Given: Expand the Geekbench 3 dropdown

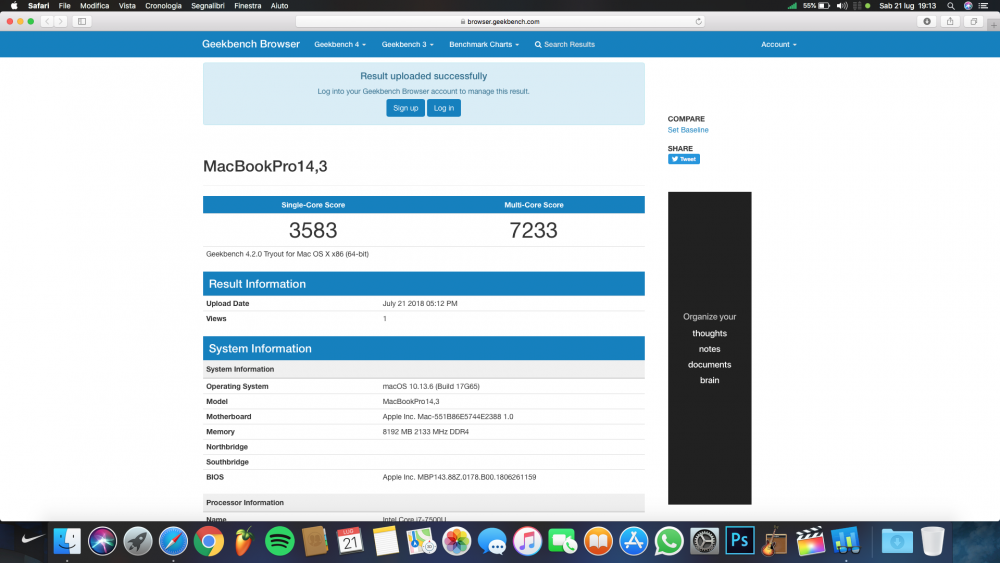Looking at the screenshot, I should click(x=408, y=45).
